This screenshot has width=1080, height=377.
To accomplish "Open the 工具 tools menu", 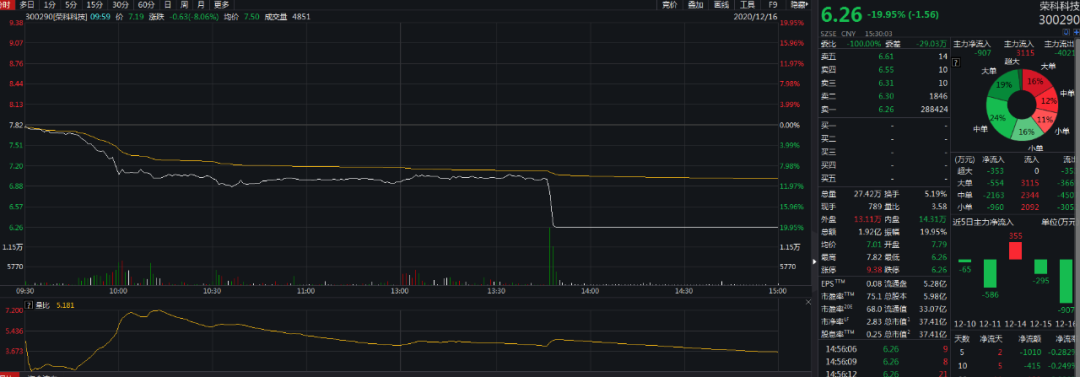I will coord(747,4).
